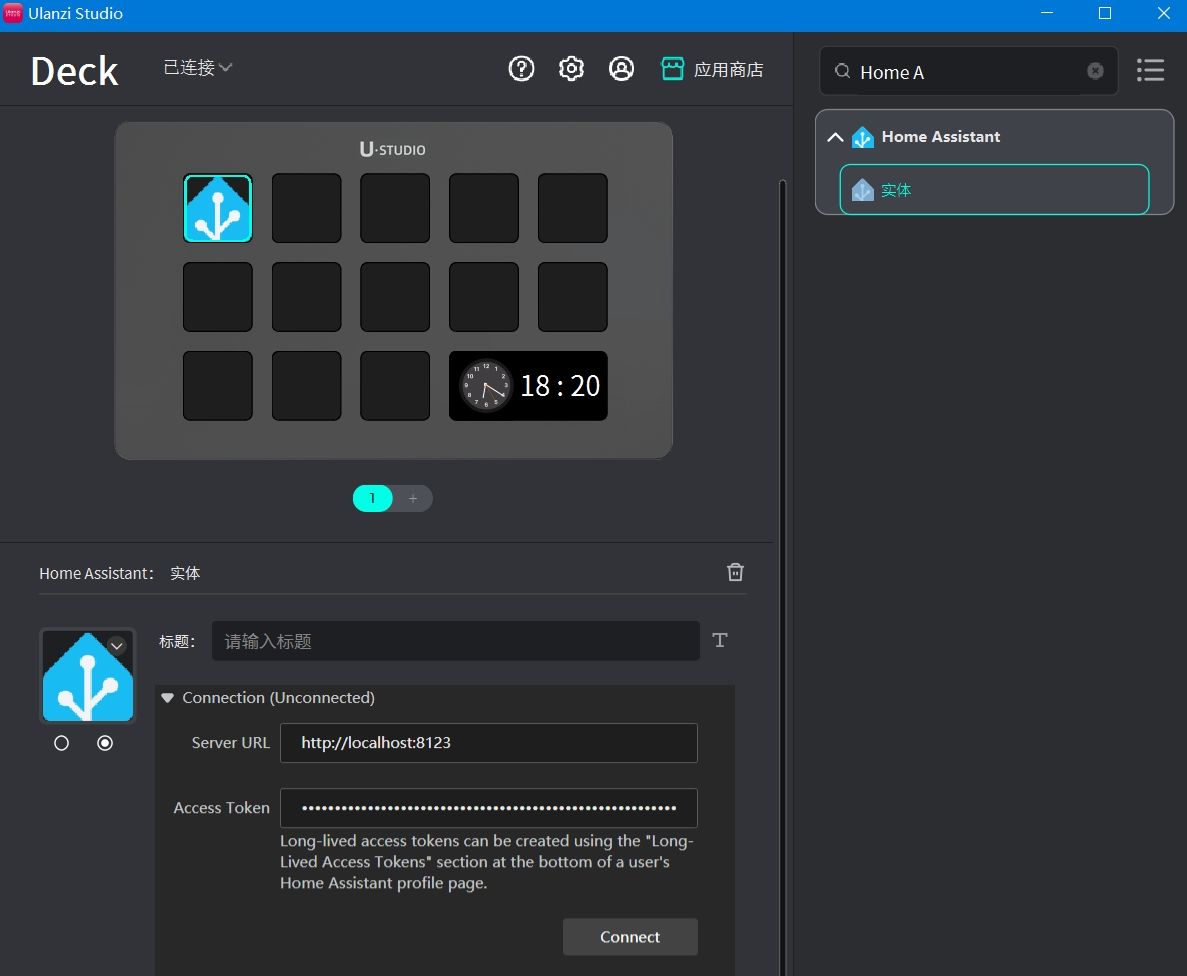Select the Home Assistant key on deck
1187x976 pixels.
pos(217,208)
